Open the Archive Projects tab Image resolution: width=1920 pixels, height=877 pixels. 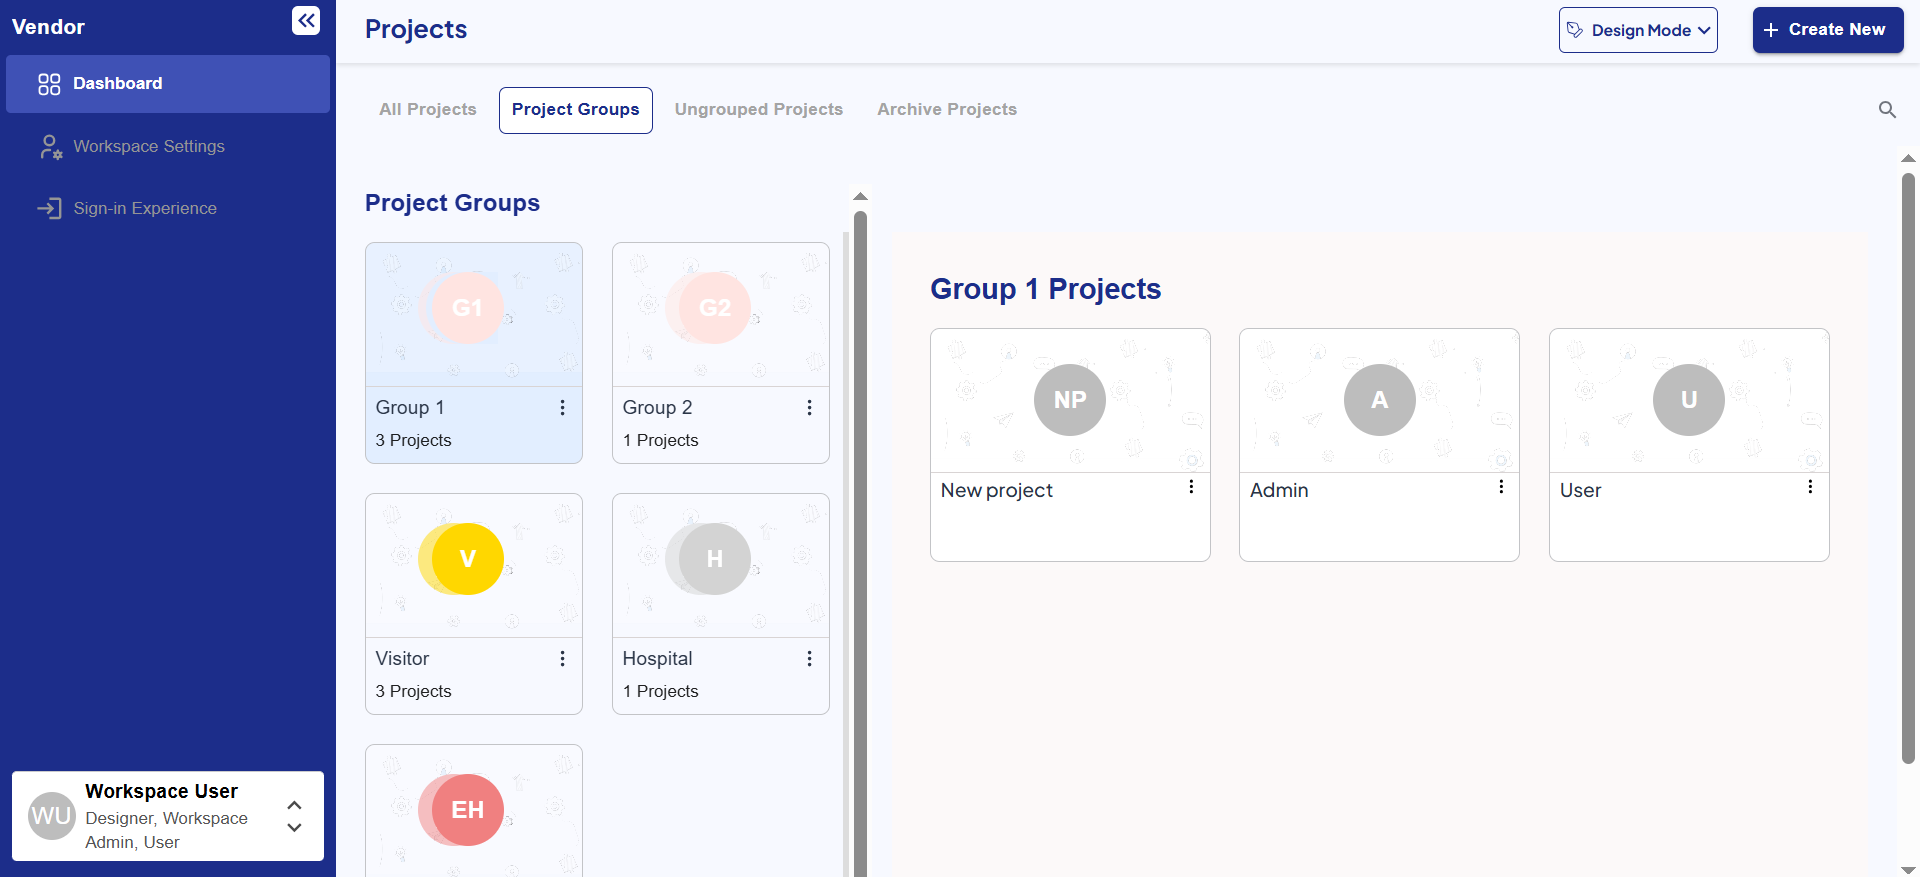pos(946,110)
